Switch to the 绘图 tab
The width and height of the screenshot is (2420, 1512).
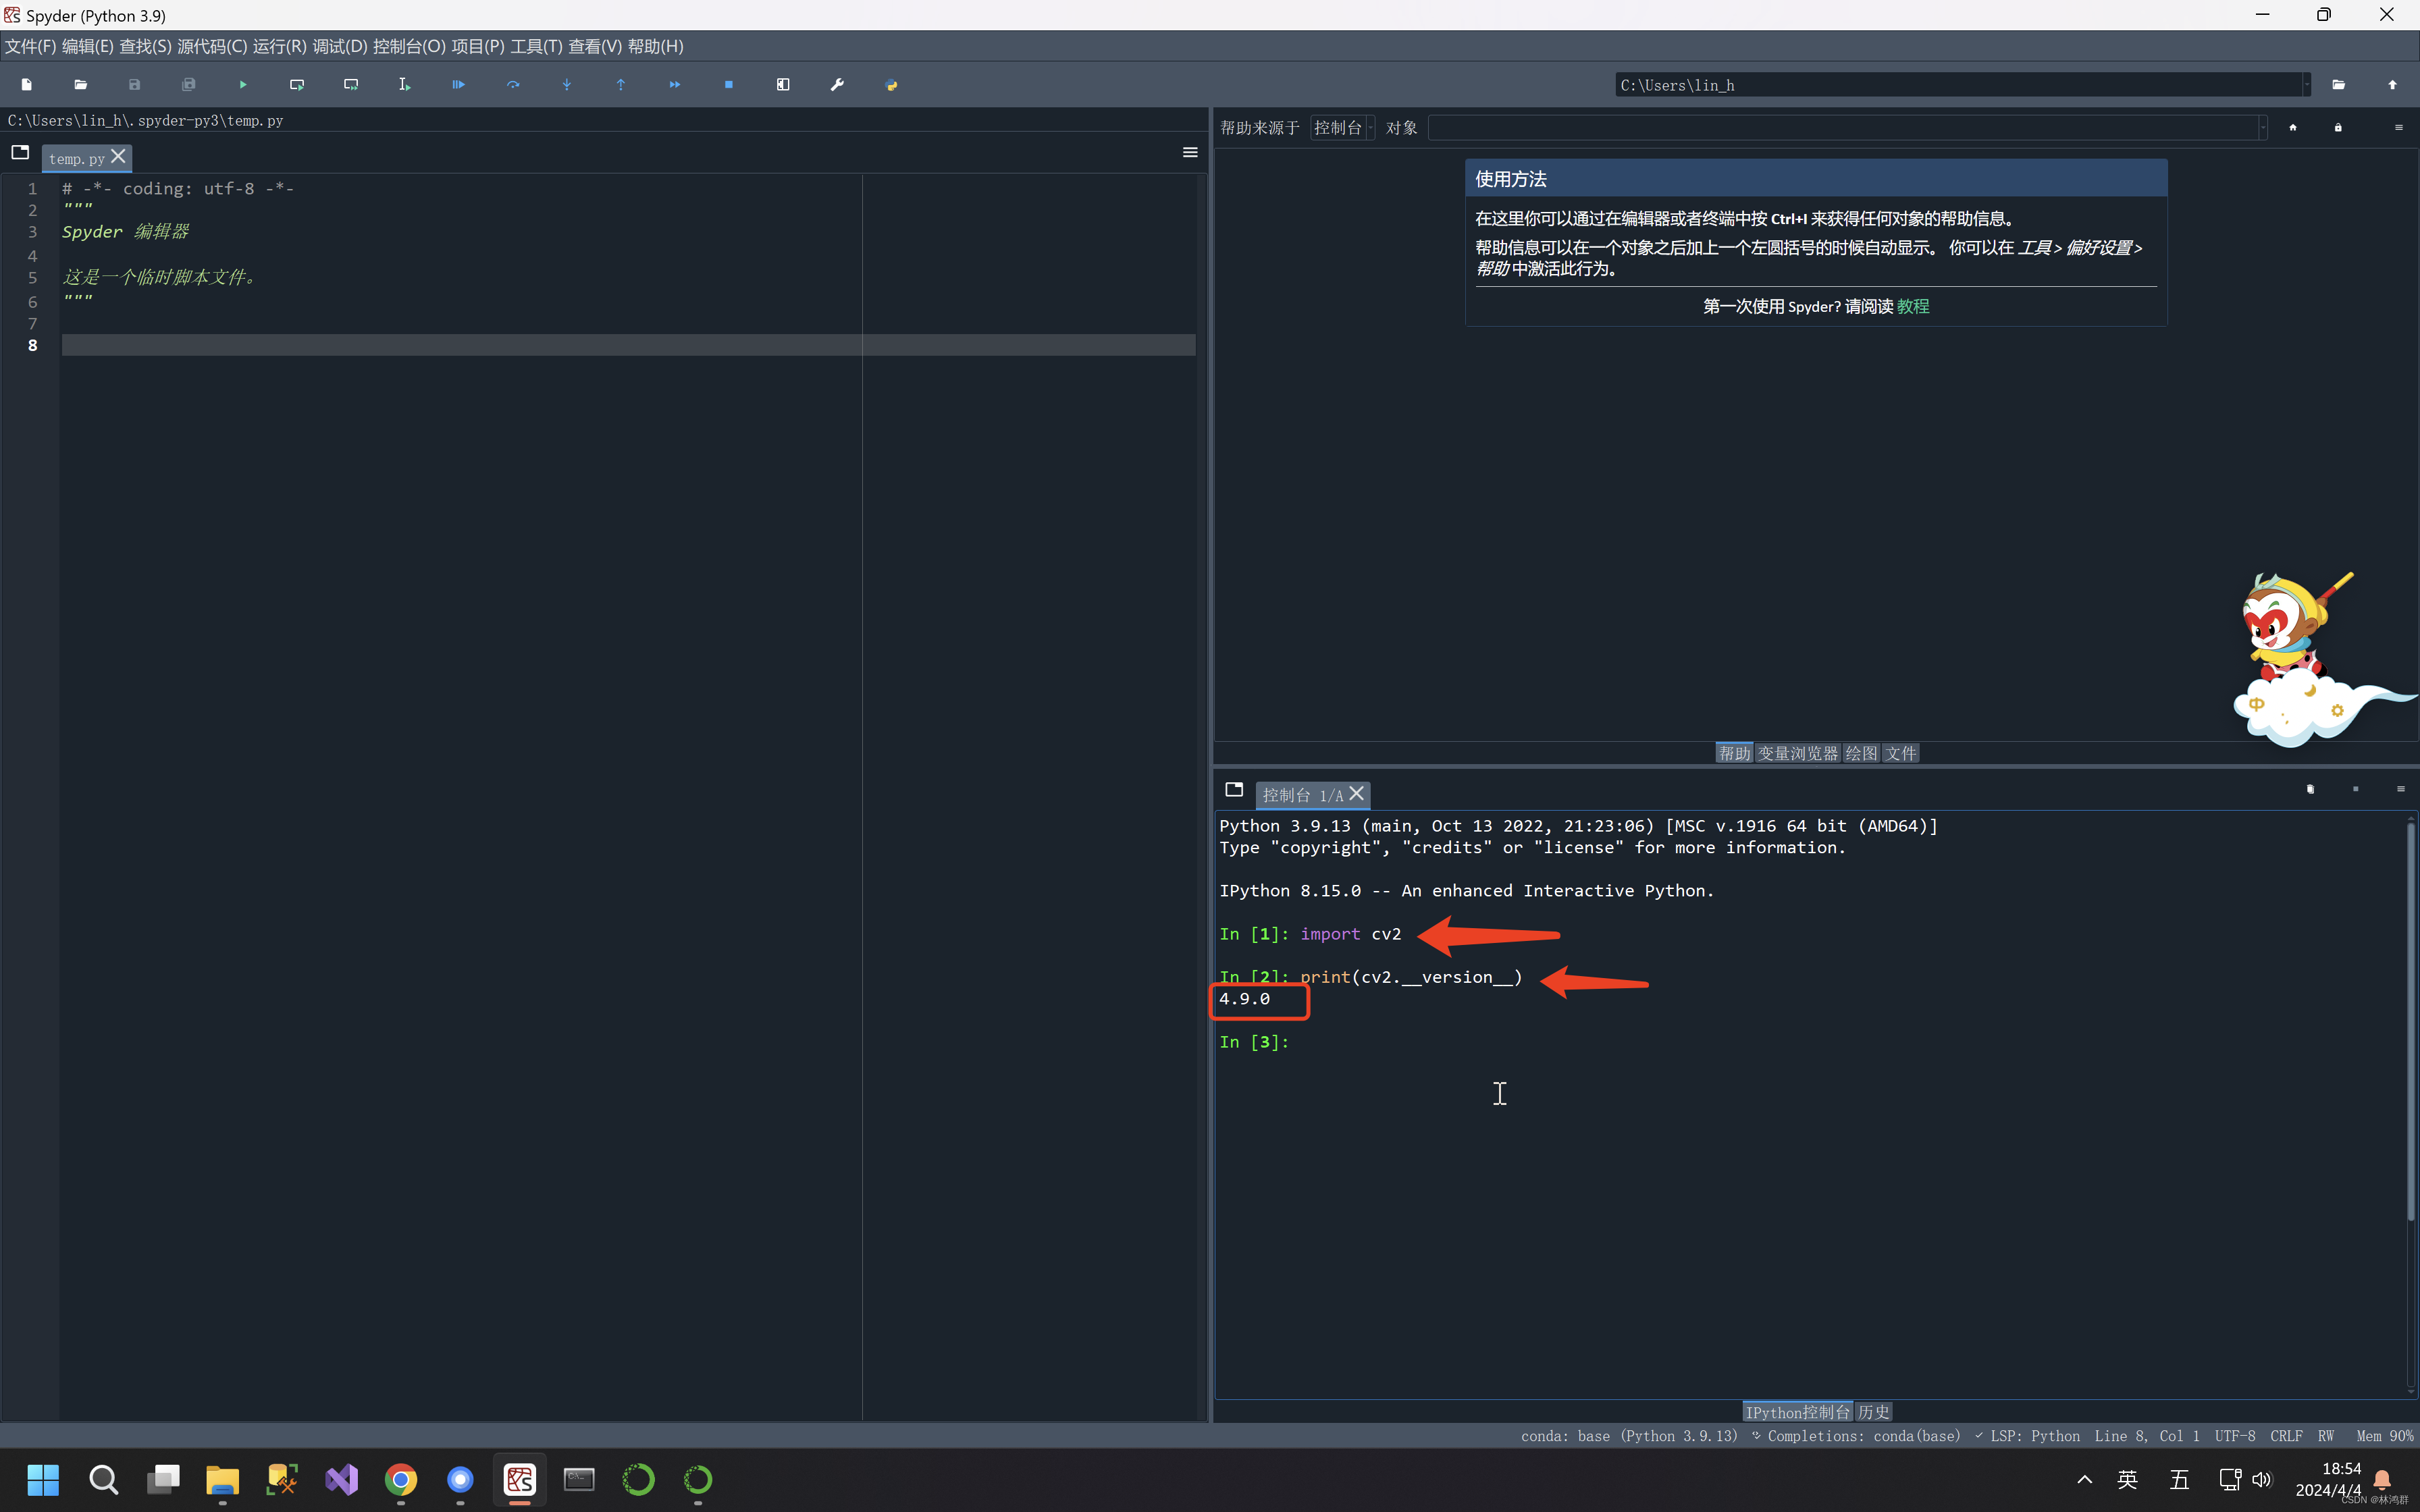pyautogui.click(x=1860, y=753)
